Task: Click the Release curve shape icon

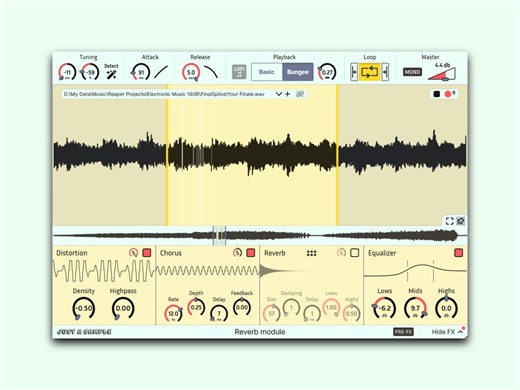Action: click(x=211, y=72)
